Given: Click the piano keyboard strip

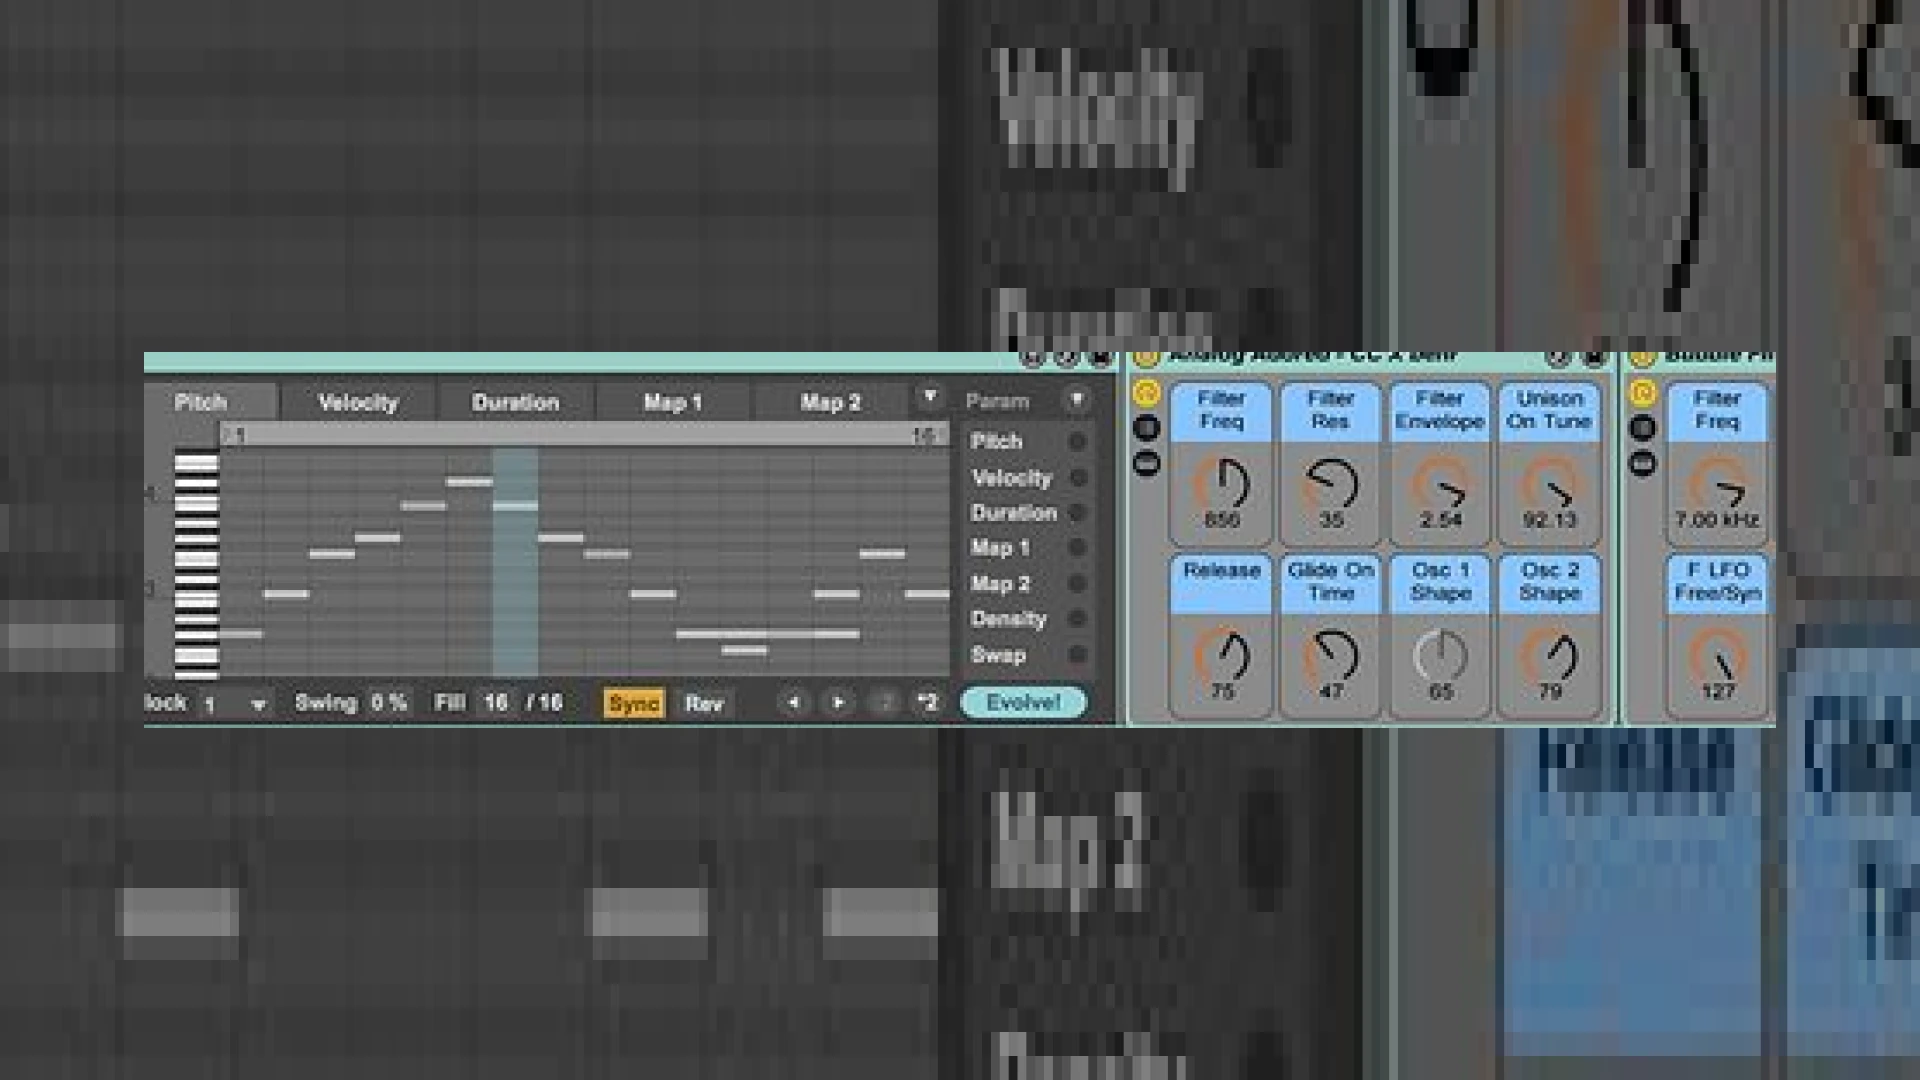Looking at the screenshot, I should point(196,563).
